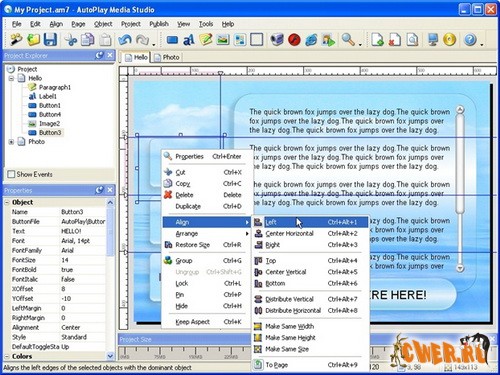This screenshot has width=500, height=375.
Task: Insert a new Video object icon
Action: pyautogui.click(x=277, y=40)
